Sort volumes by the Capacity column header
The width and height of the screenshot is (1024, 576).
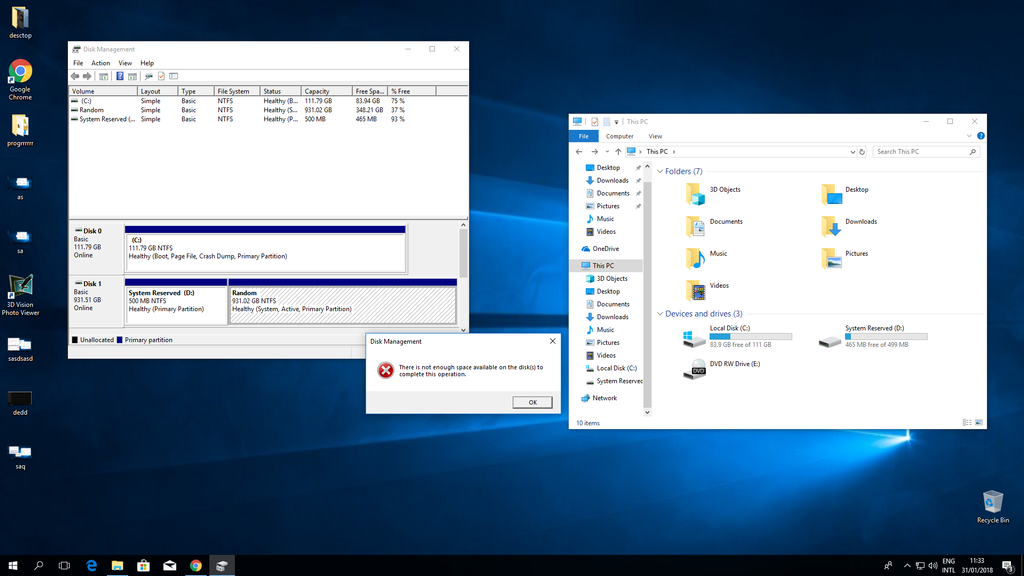(326, 91)
